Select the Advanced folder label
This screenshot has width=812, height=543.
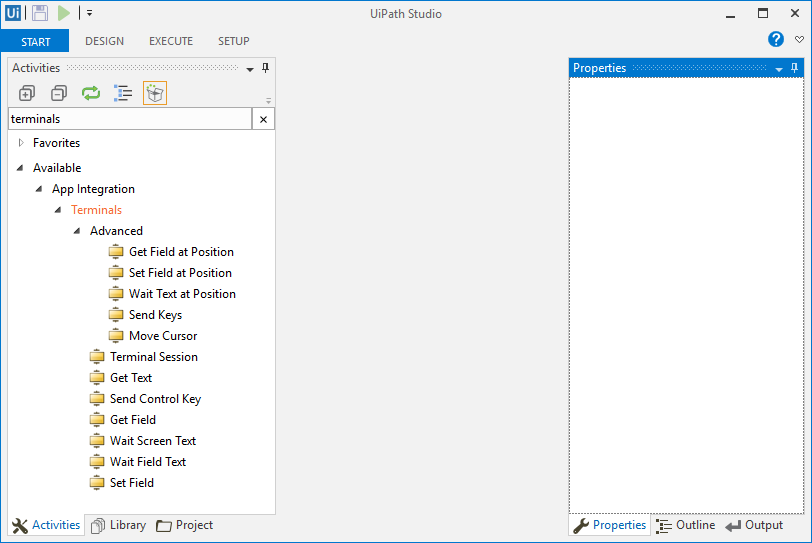(x=116, y=231)
